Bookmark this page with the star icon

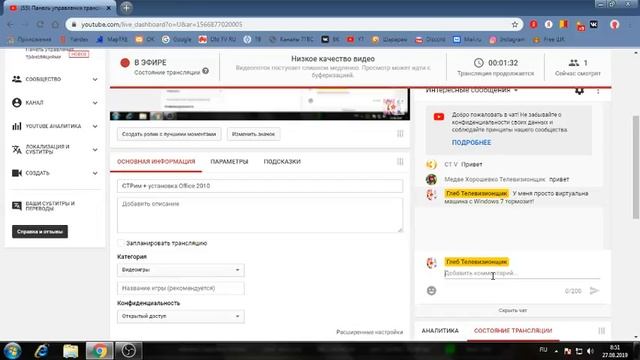(x=515, y=24)
